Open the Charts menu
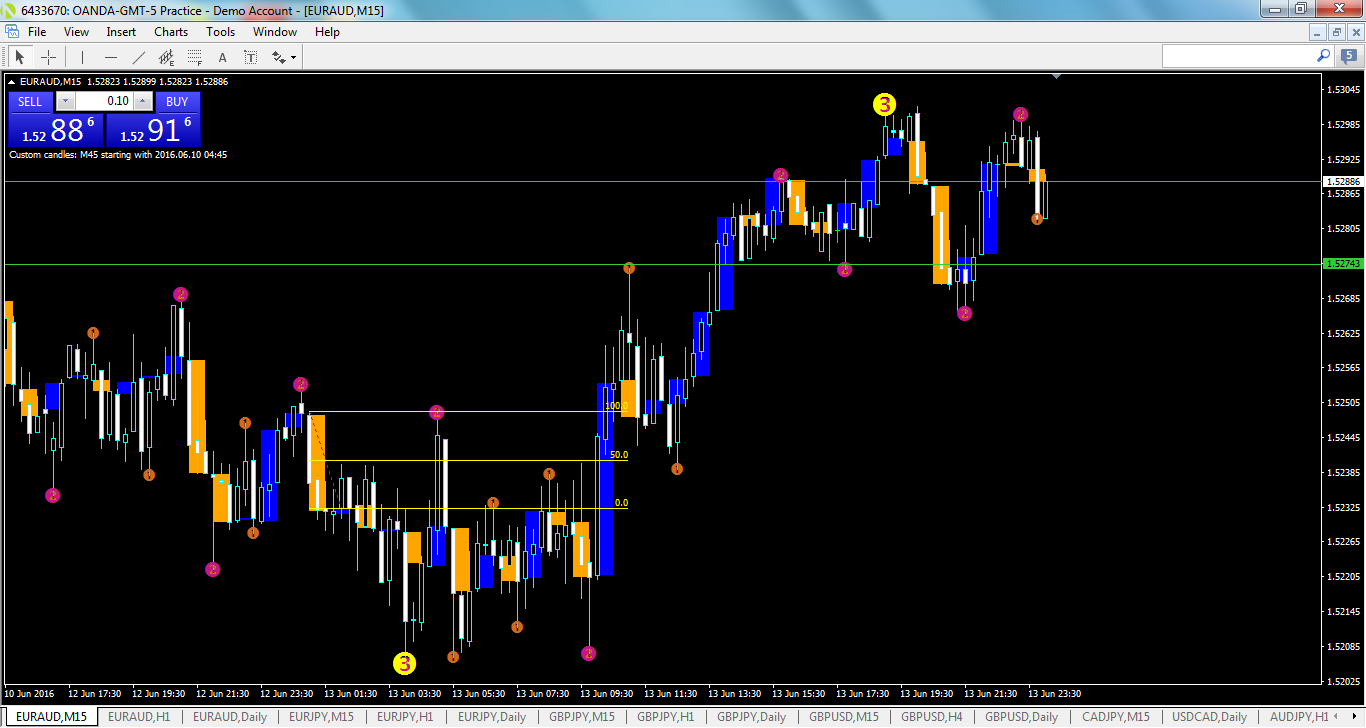The width and height of the screenshot is (1366, 728). point(170,31)
